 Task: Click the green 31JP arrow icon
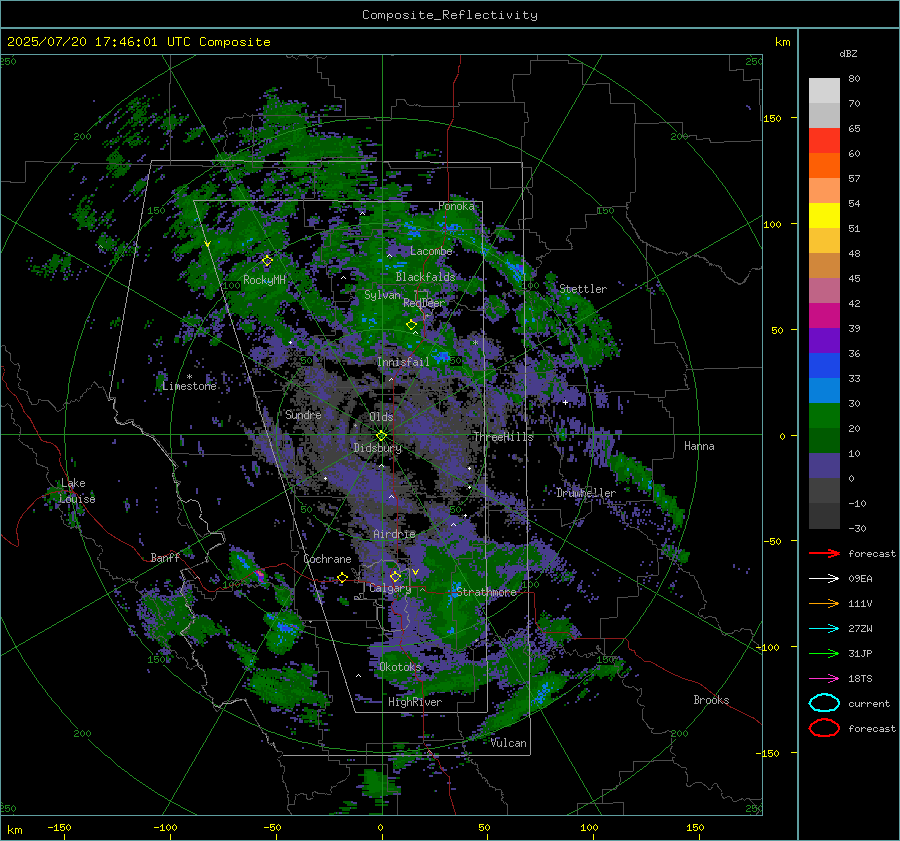[824, 653]
